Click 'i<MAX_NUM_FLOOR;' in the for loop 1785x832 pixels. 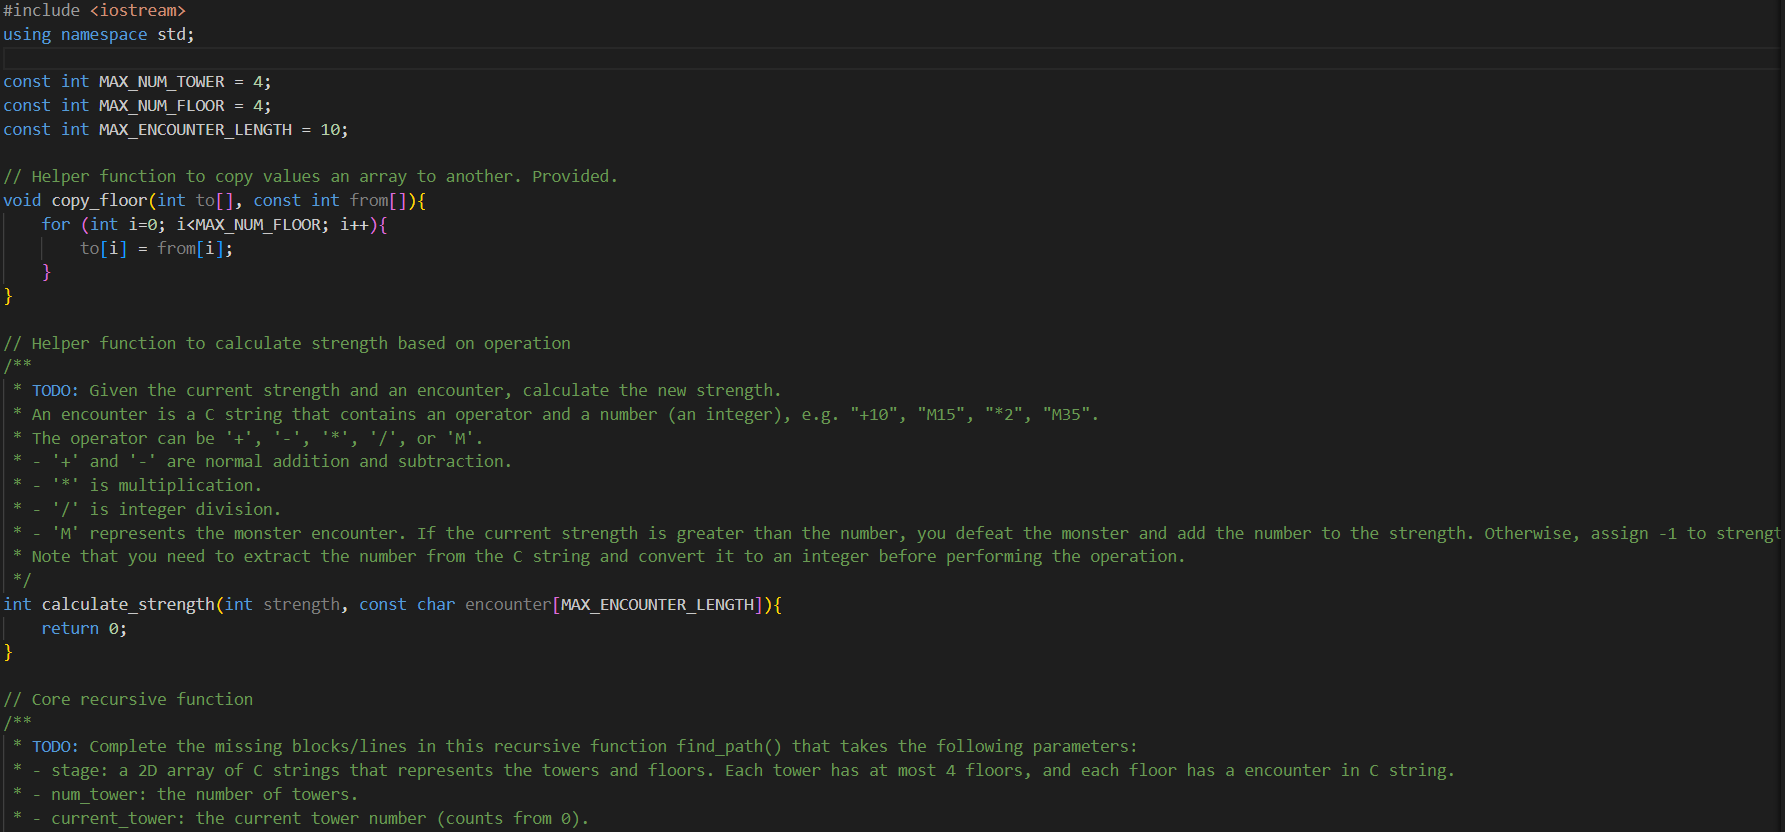253,225
